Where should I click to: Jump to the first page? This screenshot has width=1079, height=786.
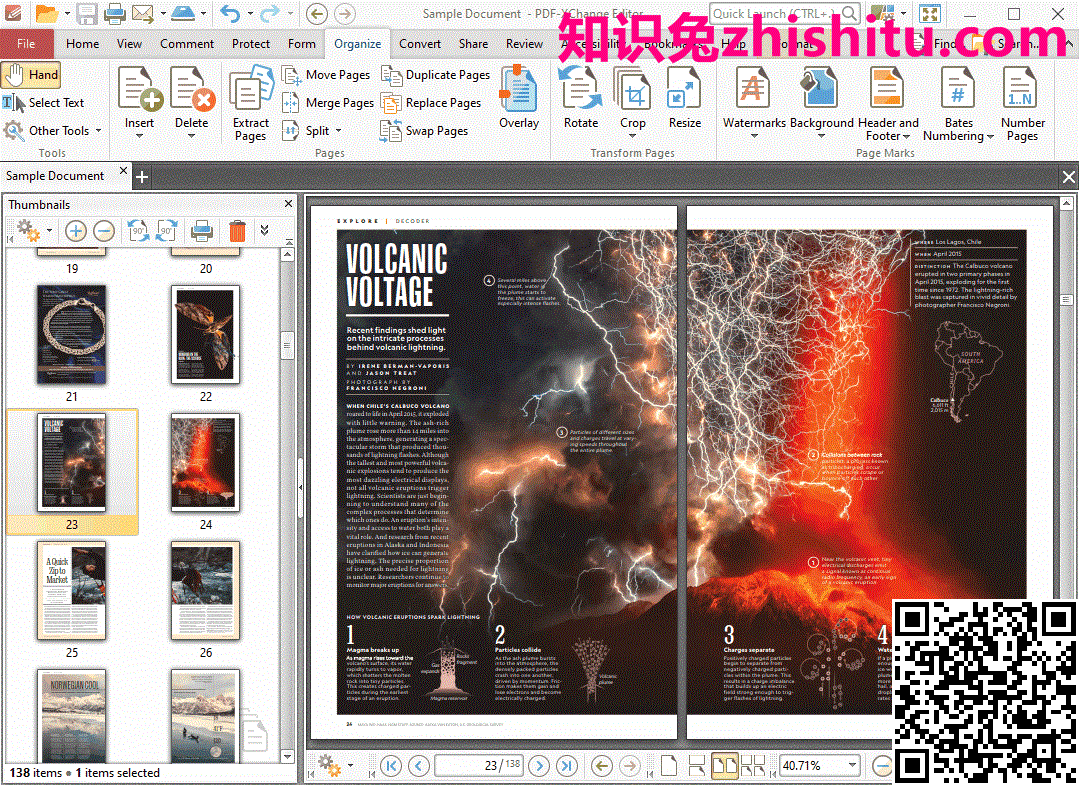[x=391, y=765]
